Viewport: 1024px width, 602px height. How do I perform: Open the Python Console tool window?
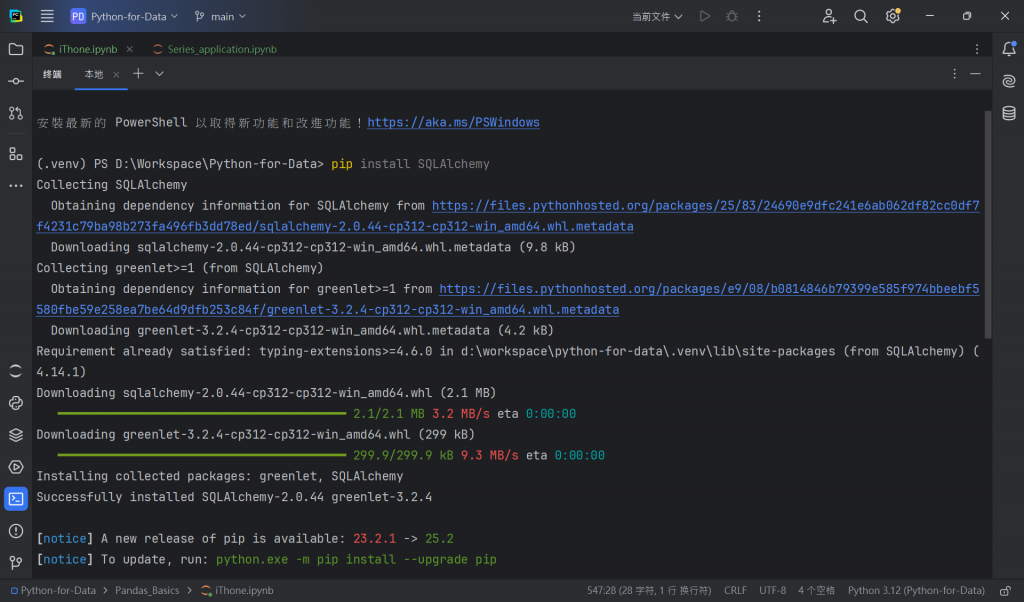[x=16, y=403]
